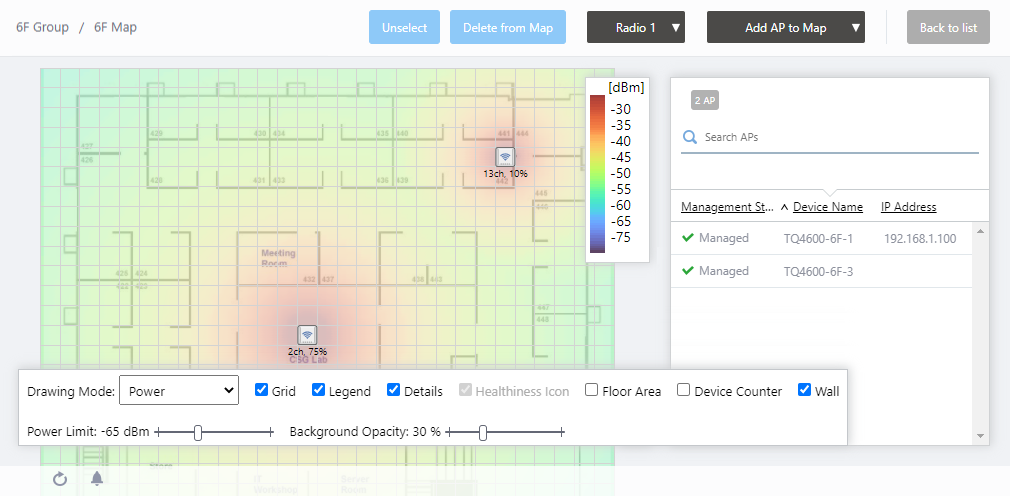Navigate to 6F Group breadcrumb link
The height and width of the screenshot is (496, 1010).
42,27
